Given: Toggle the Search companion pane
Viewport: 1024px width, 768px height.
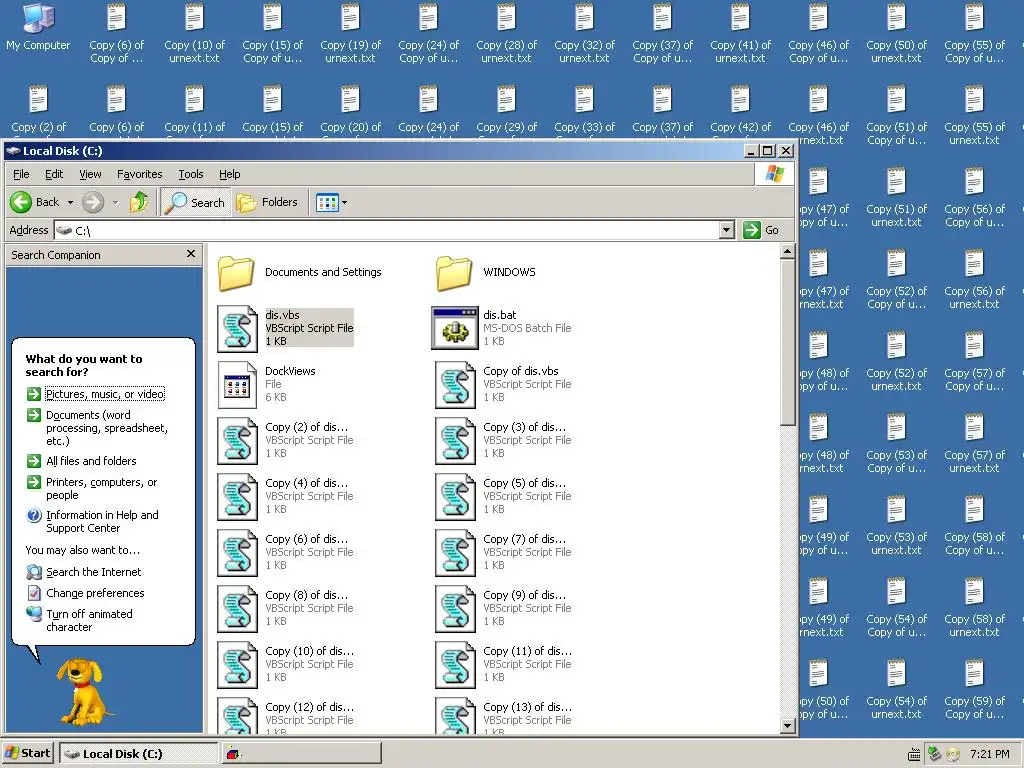Looking at the screenshot, I should 195,202.
